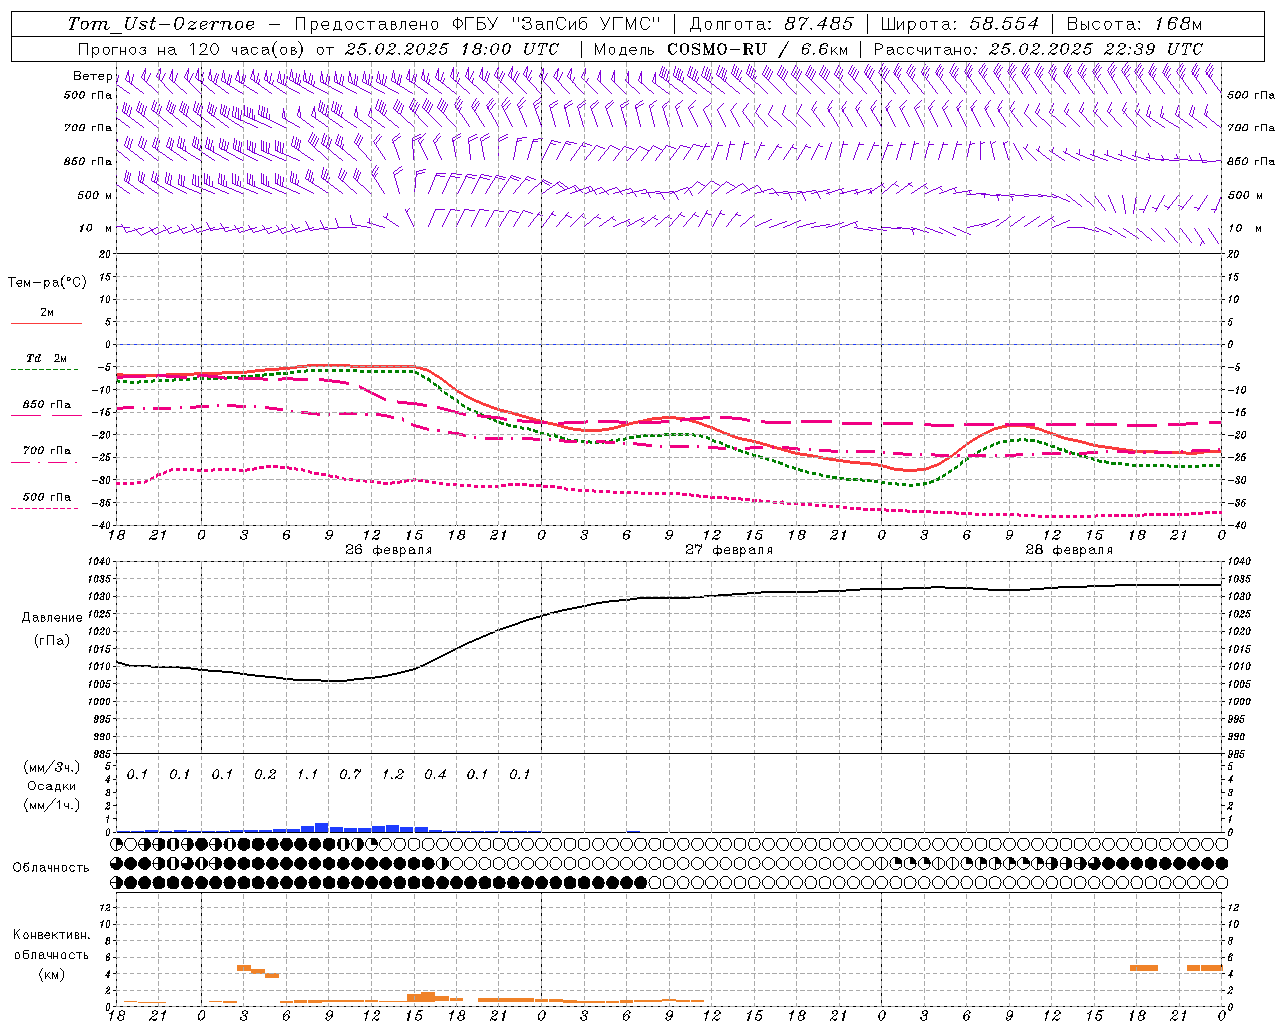The image size is (1280, 1024).
Task: Click the 0.2 three-hour precipitation value
Action: click(265, 774)
